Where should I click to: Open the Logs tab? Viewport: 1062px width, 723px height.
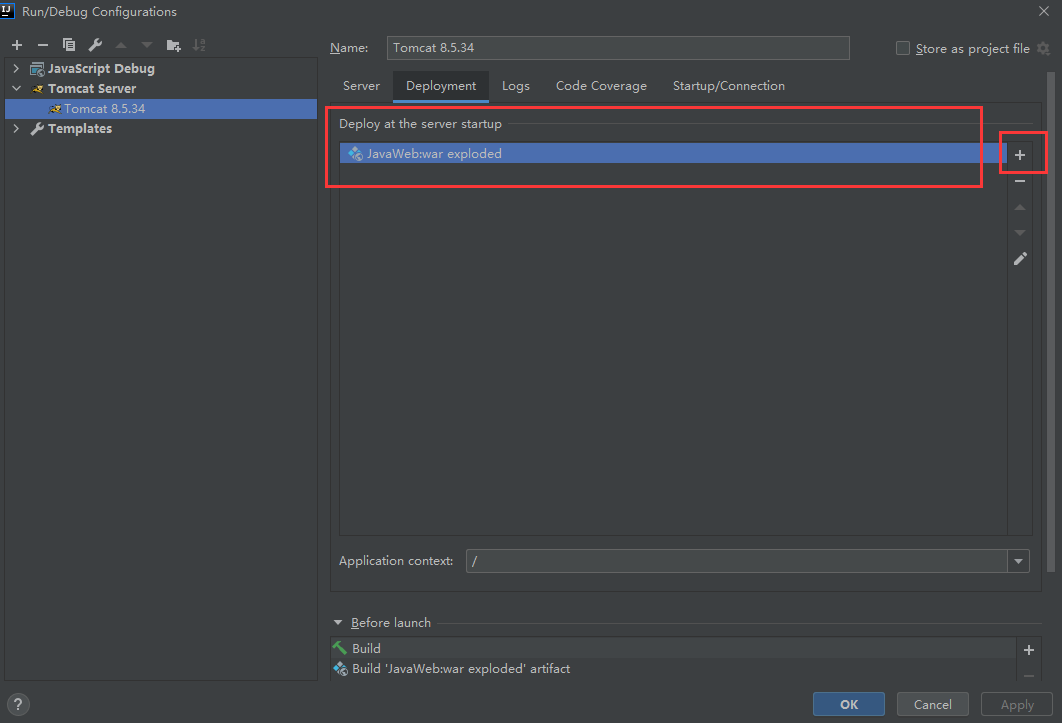pos(515,86)
